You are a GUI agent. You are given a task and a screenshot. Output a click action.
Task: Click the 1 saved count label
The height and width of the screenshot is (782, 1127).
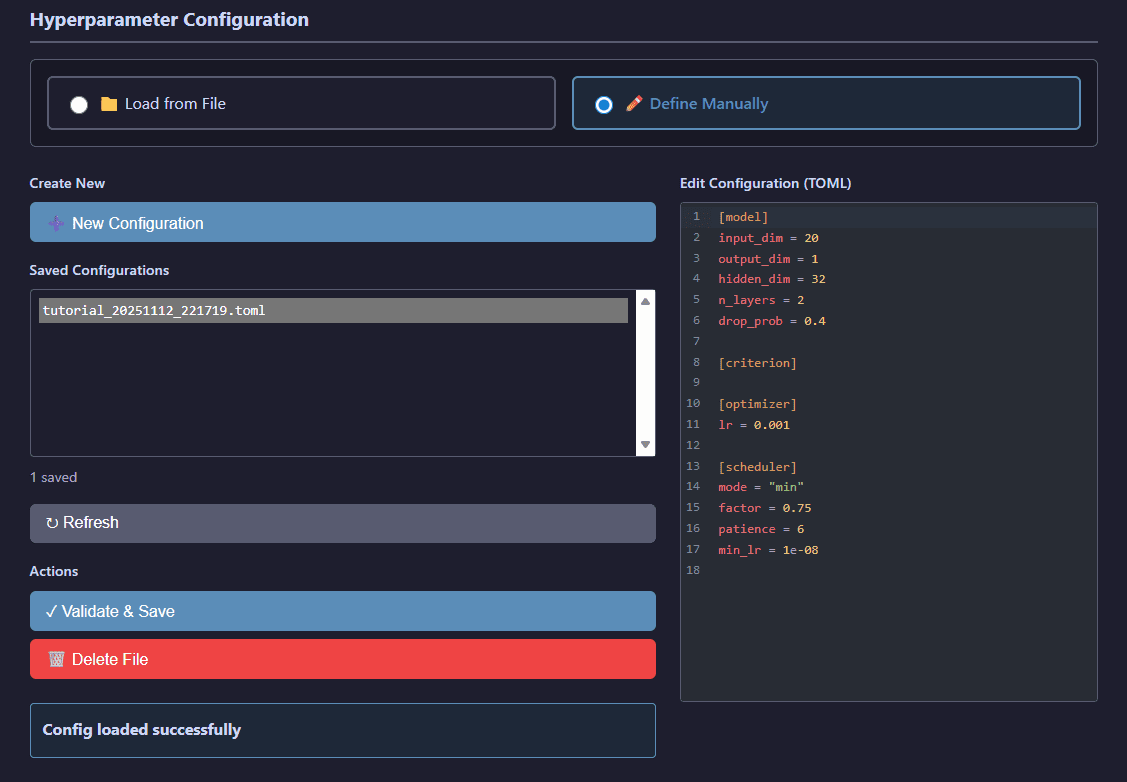tap(53, 477)
